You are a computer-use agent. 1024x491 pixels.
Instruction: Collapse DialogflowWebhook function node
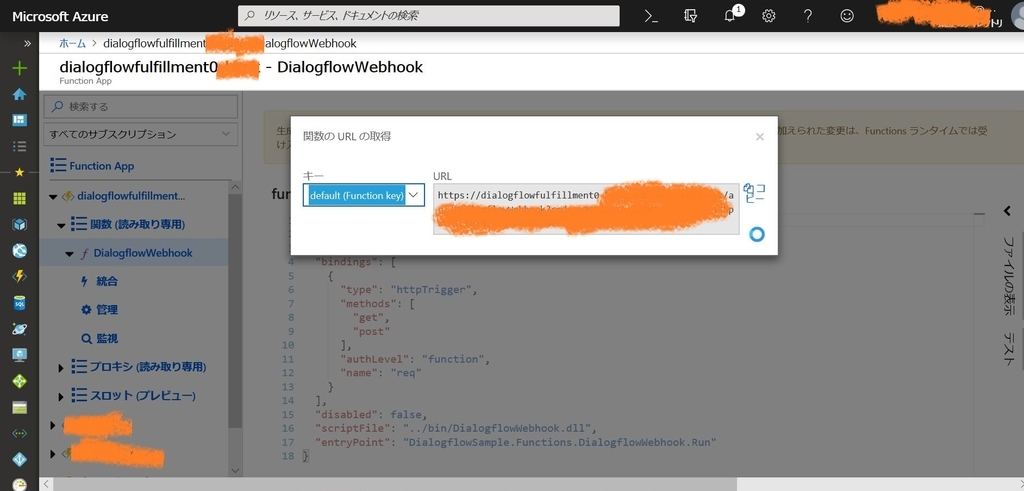point(69,254)
